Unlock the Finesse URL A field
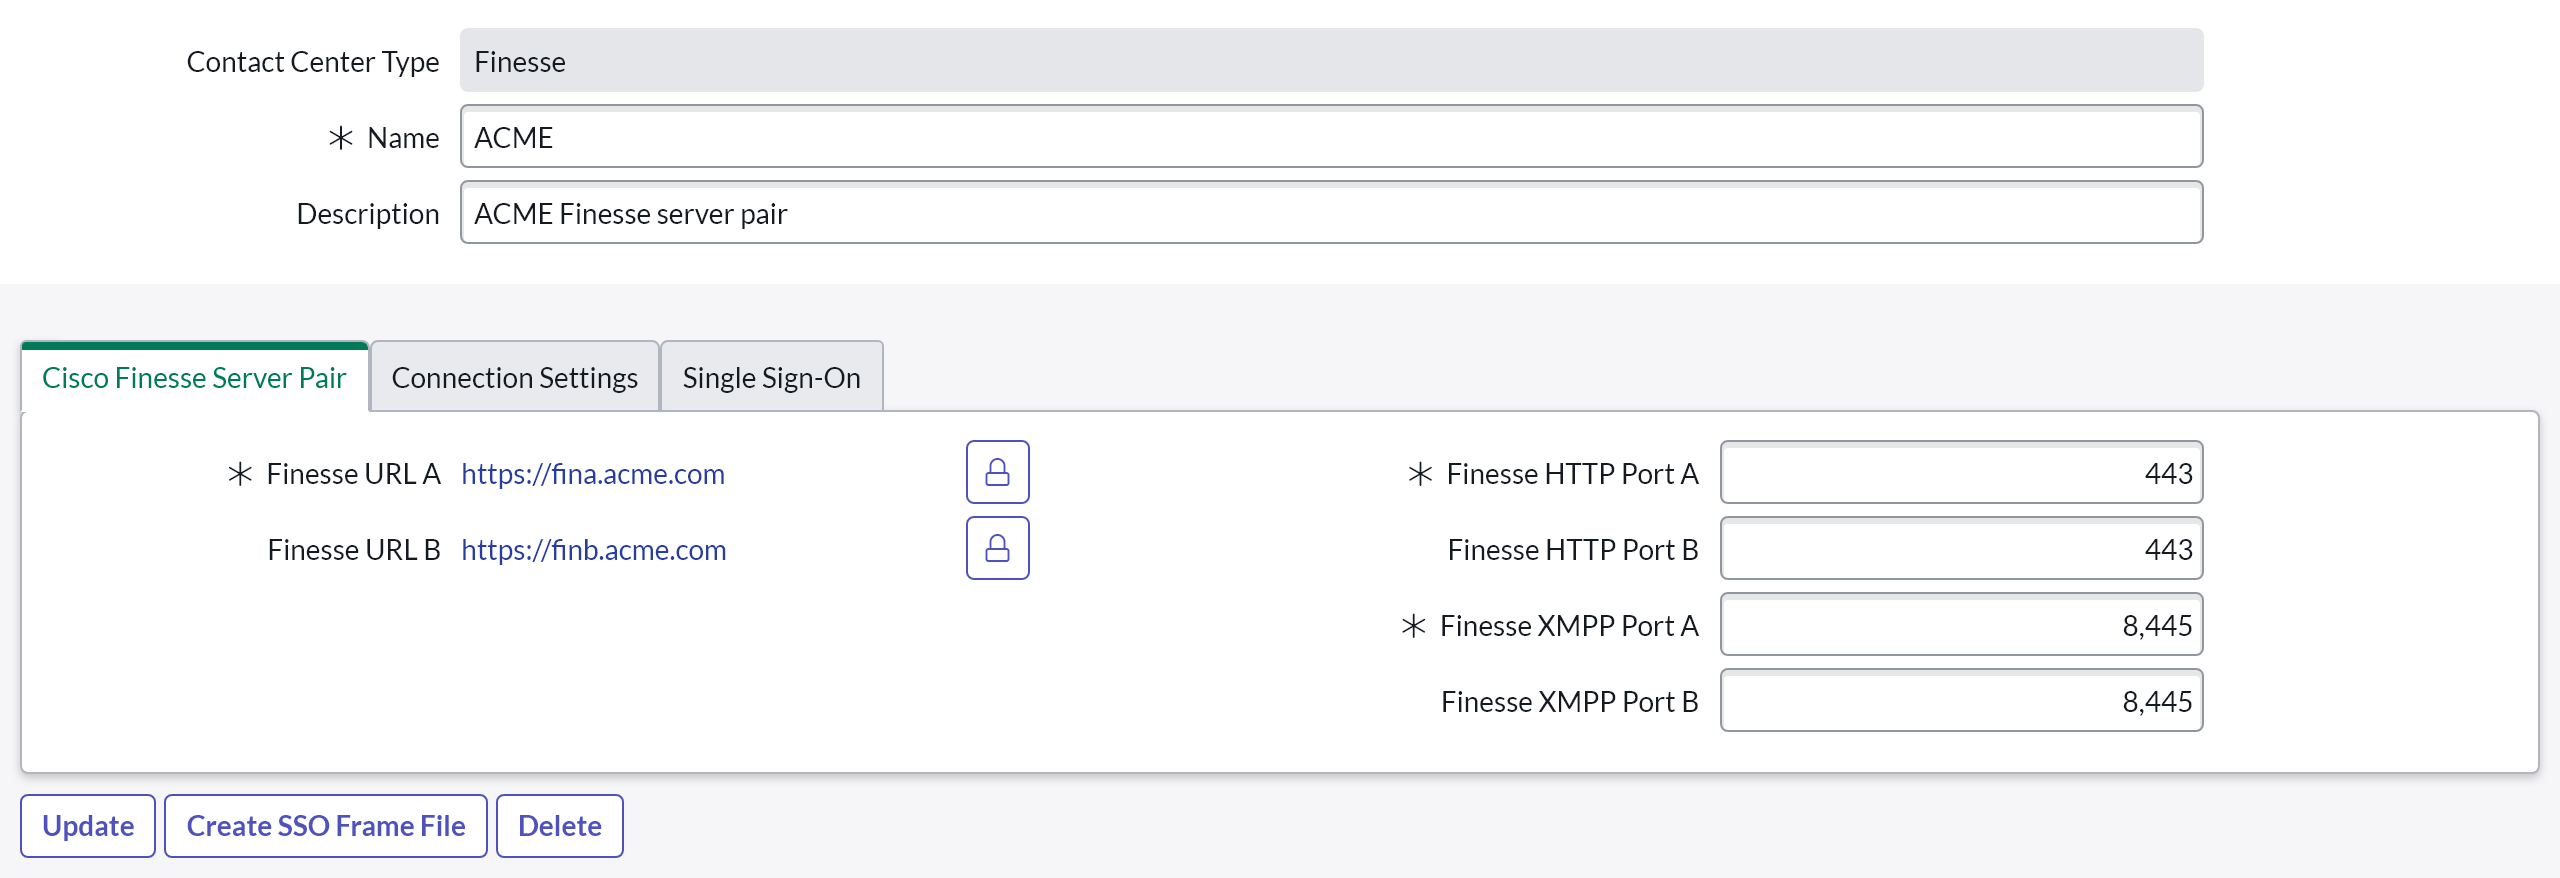The width and height of the screenshot is (2560, 878). tap(997, 472)
